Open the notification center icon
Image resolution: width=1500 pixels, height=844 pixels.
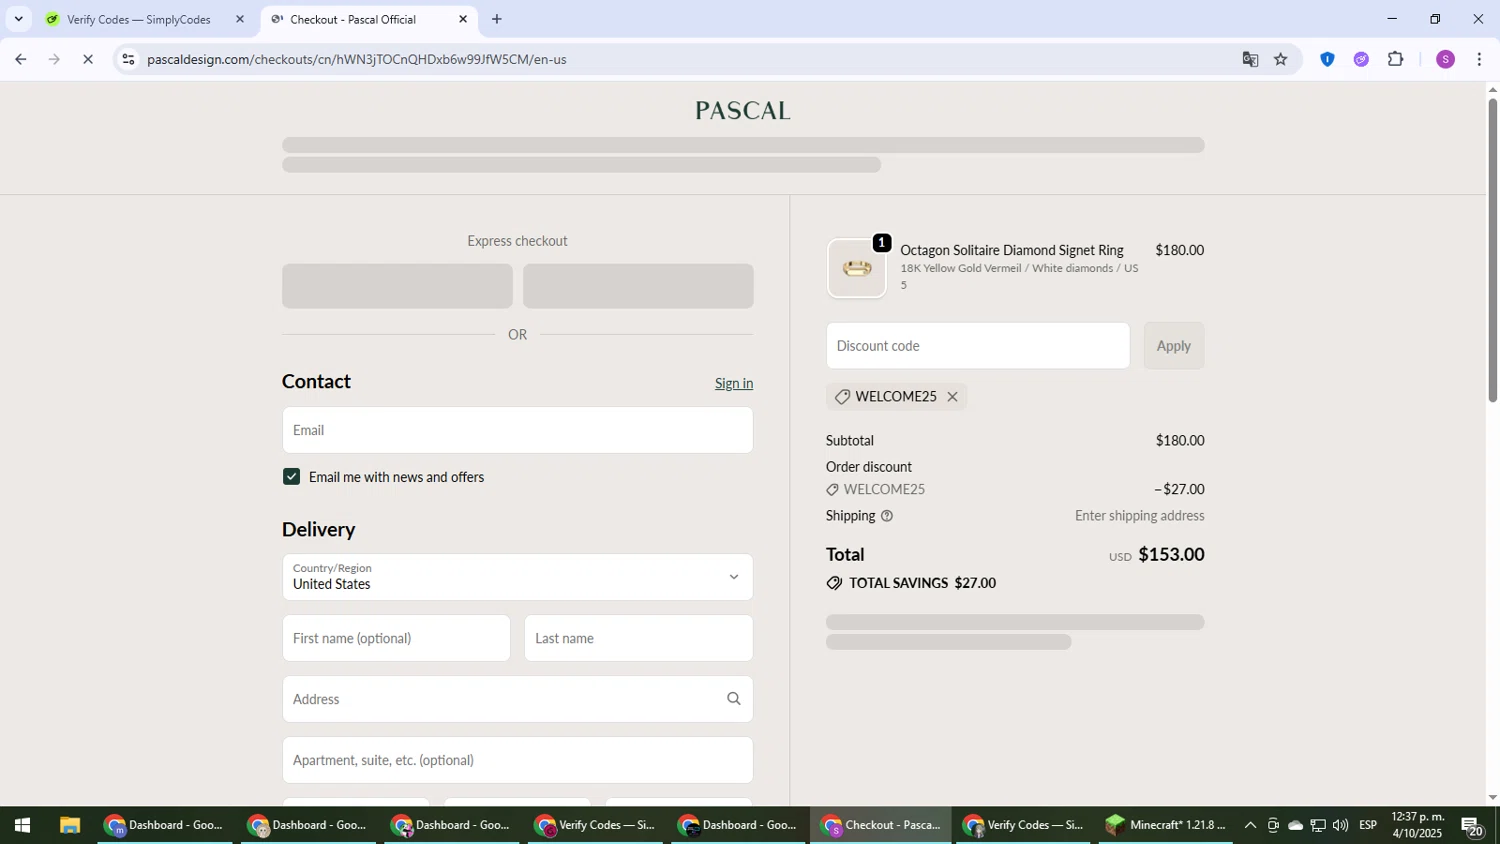pyautogui.click(x=1472, y=825)
